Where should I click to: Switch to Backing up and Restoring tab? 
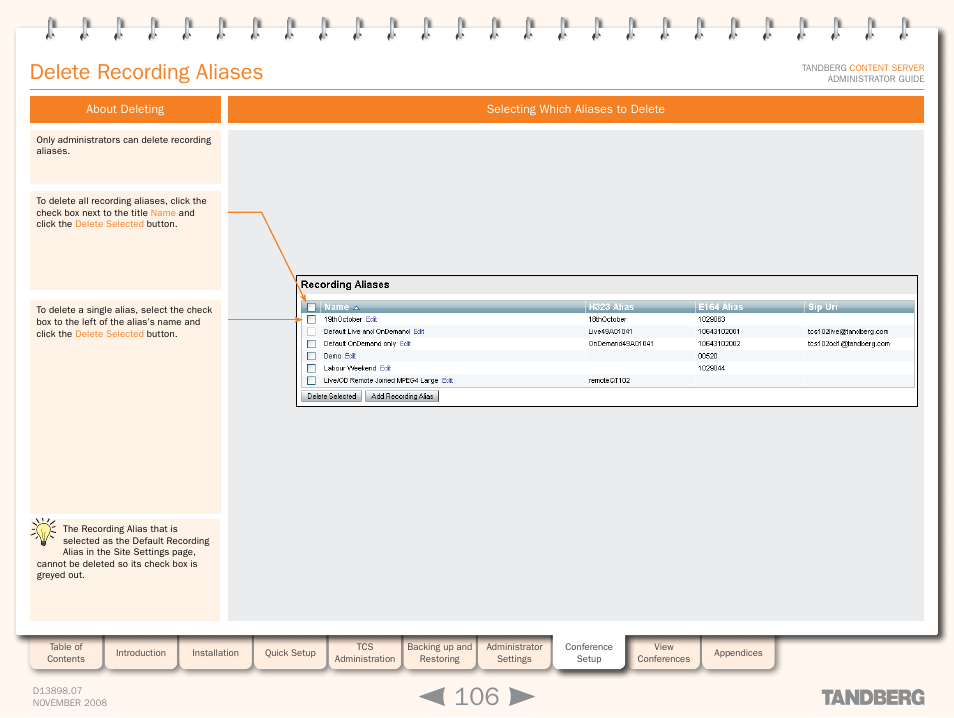pos(439,653)
